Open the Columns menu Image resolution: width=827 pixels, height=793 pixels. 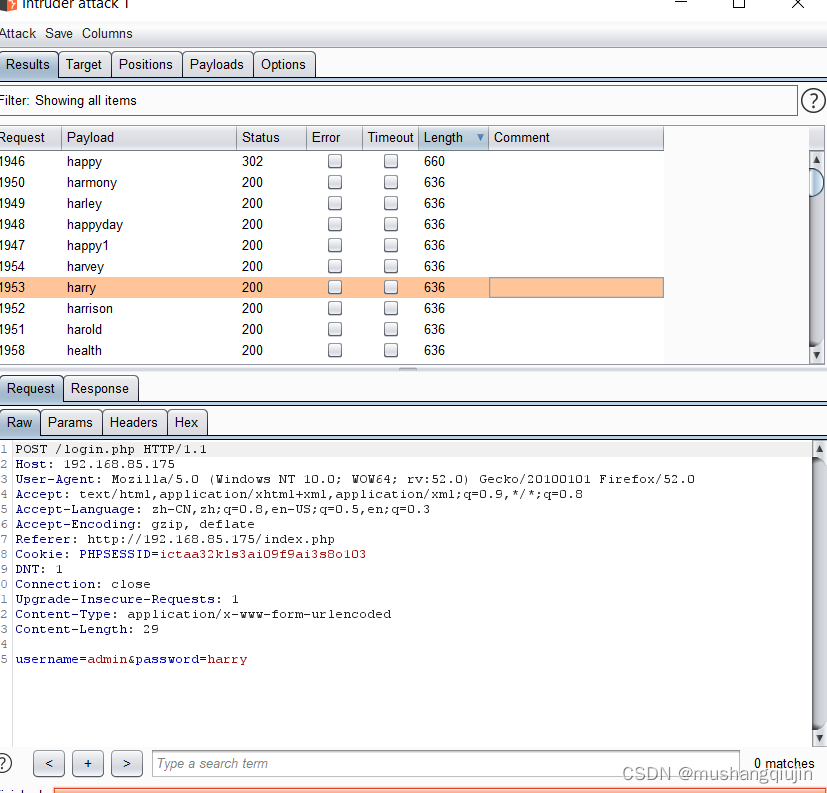pos(107,33)
